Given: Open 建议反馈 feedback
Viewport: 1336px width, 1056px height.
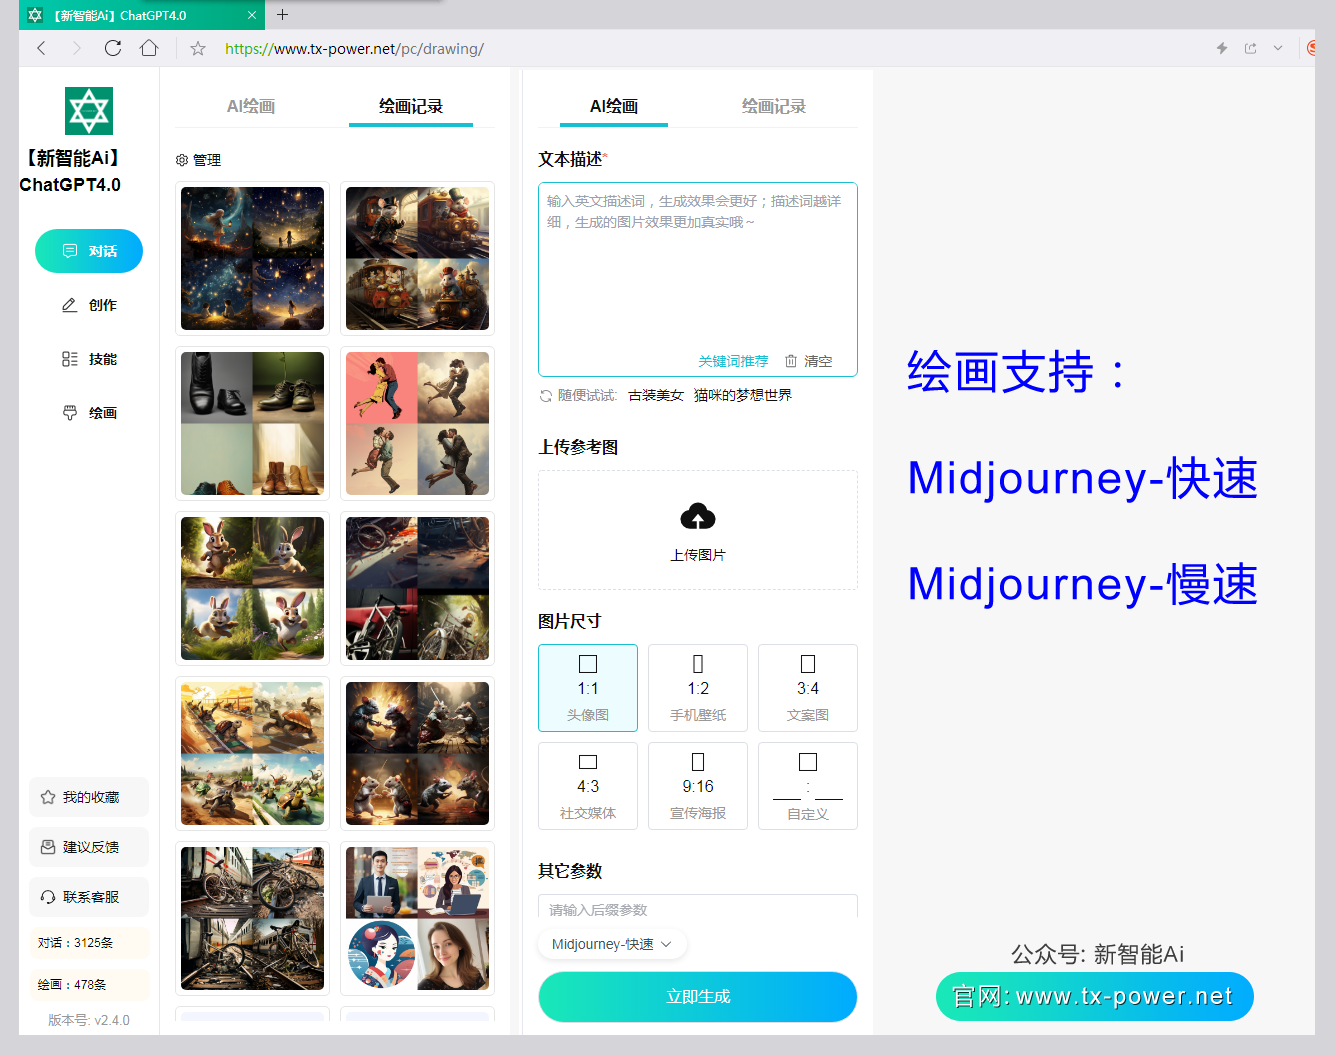Looking at the screenshot, I should tap(89, 847).
